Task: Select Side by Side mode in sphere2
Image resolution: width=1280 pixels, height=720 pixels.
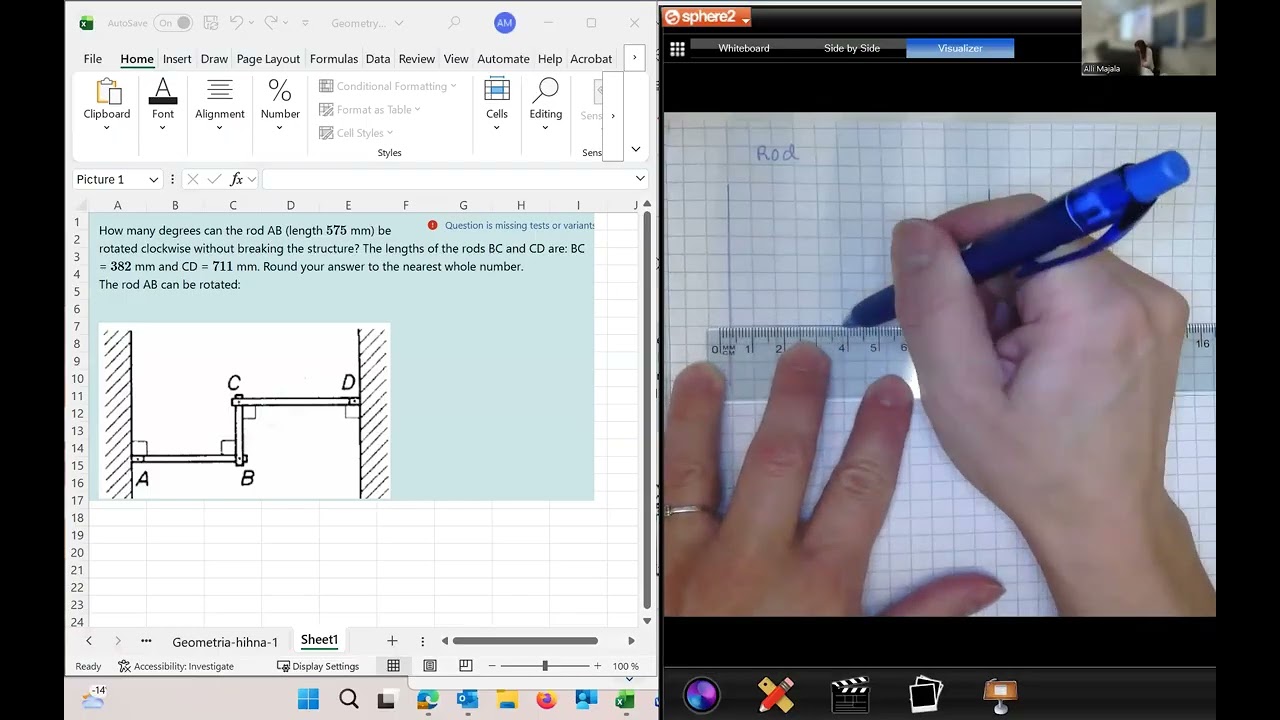Action: pos(852,48)
